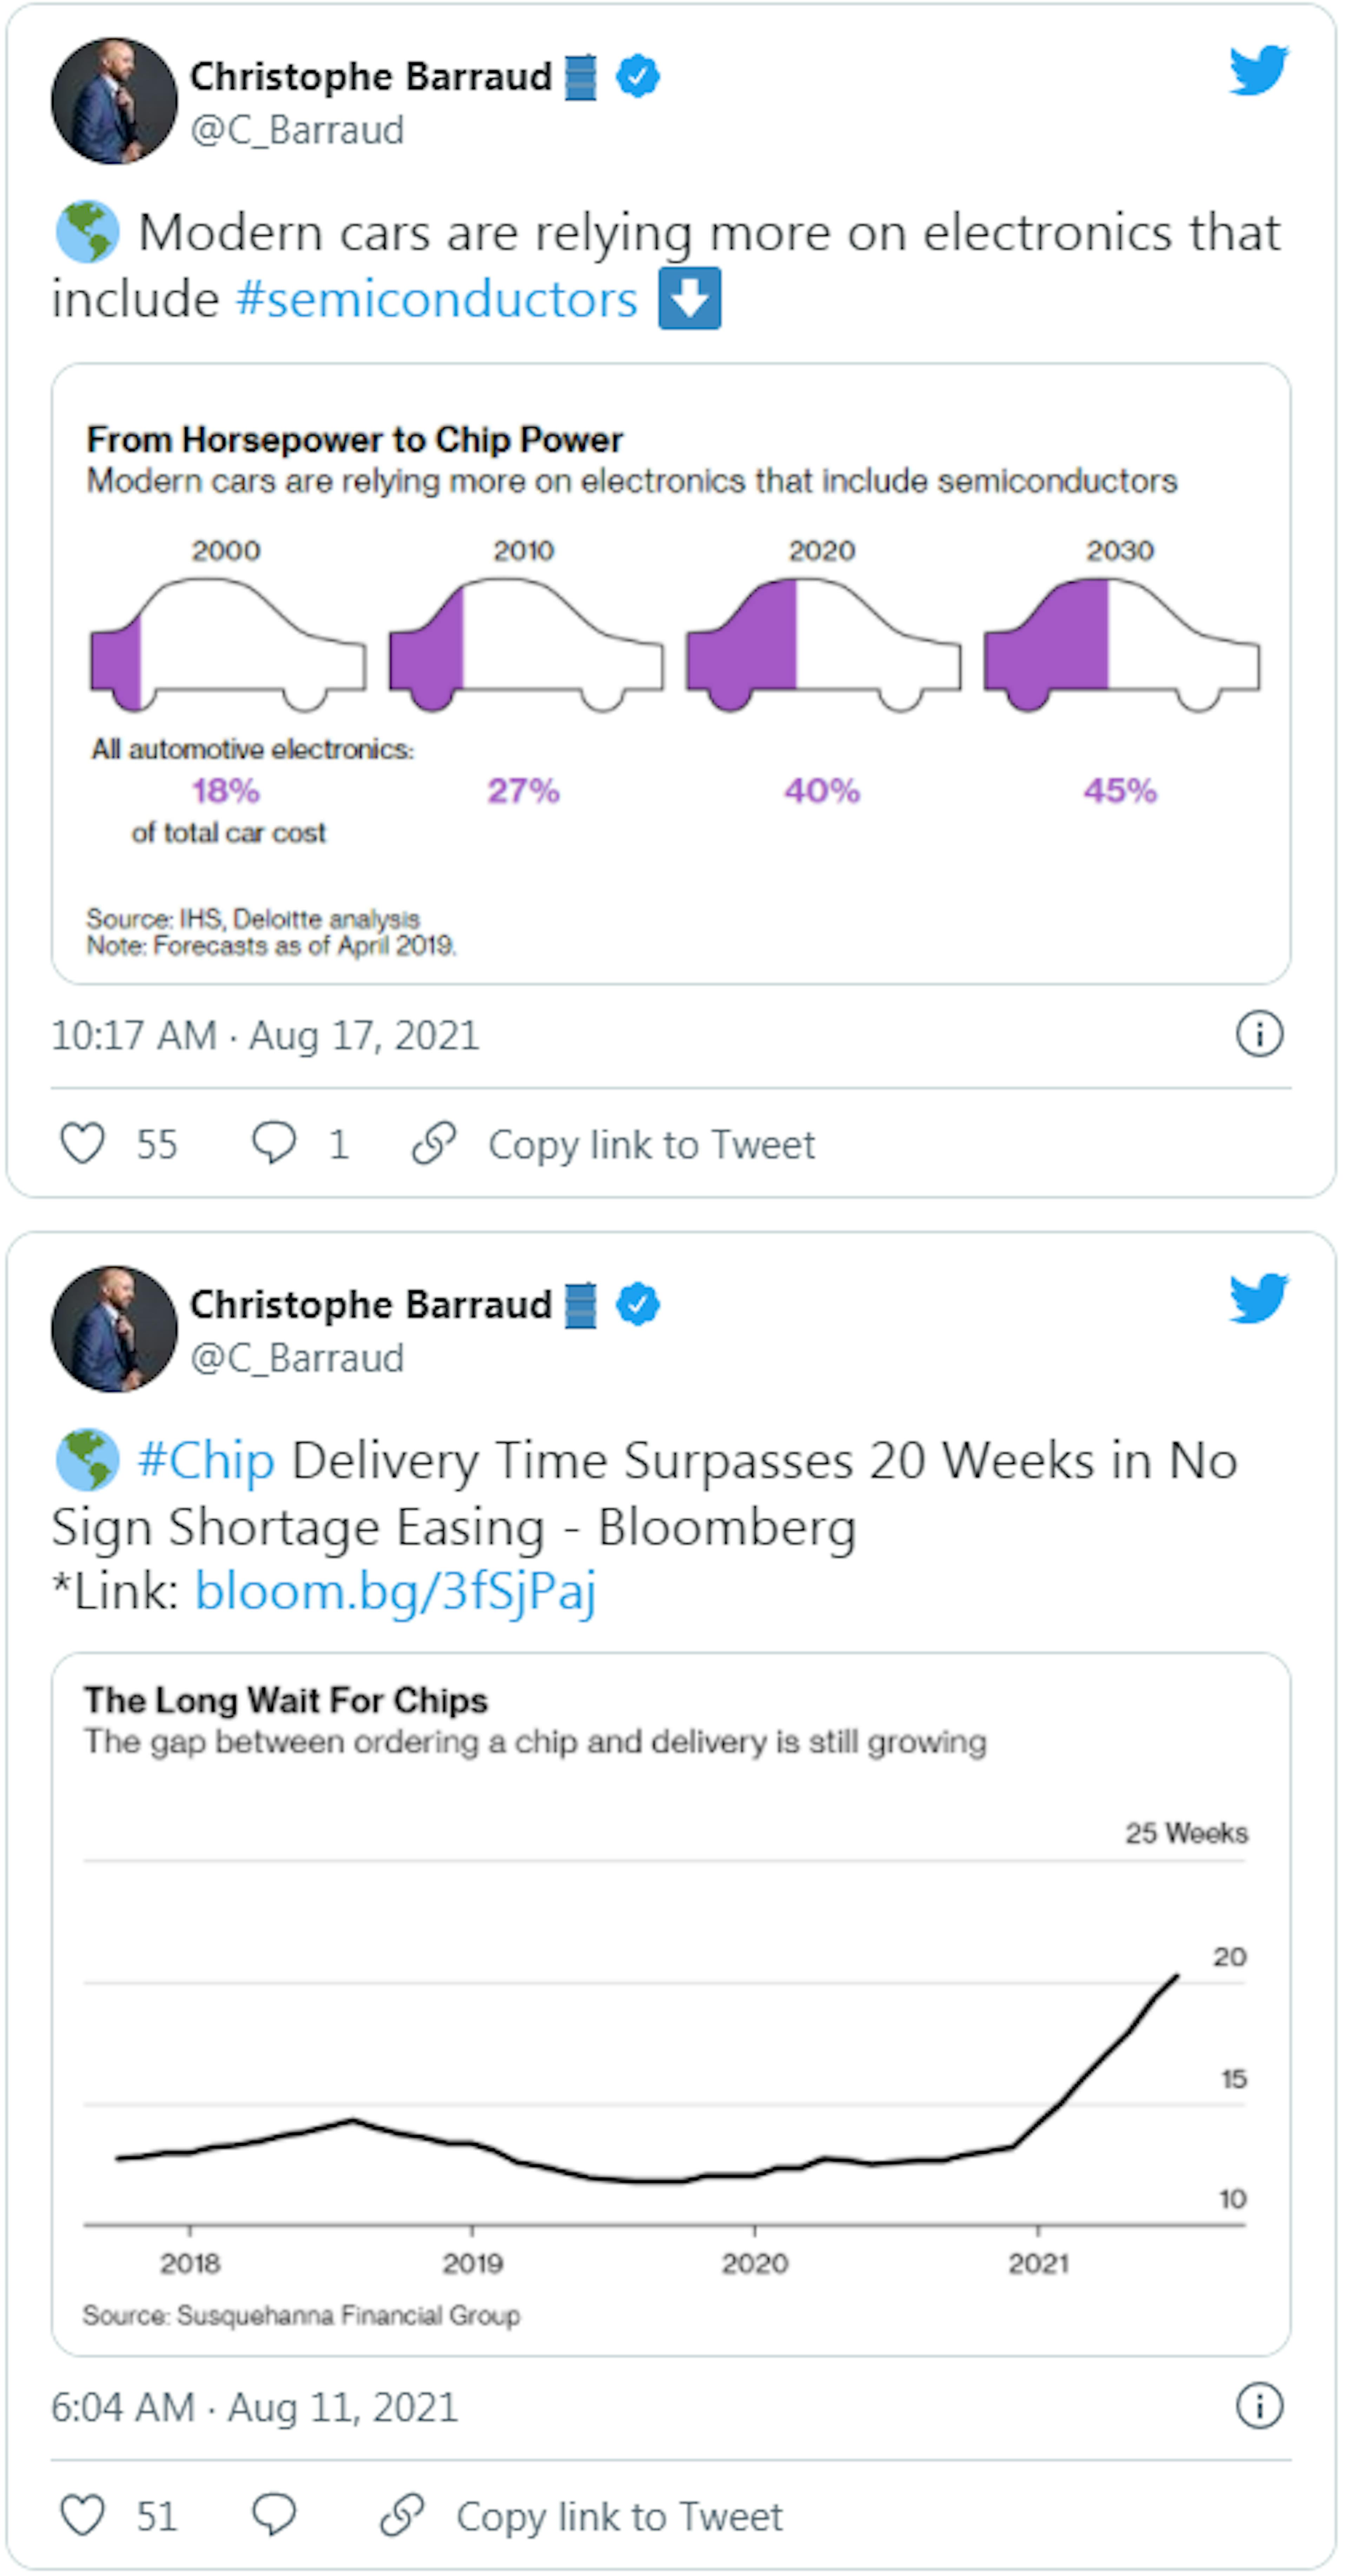Like the chip delivery tweet with 51 likes
This screenshot has width=1348, height=2576.
tap(83, 2515)
